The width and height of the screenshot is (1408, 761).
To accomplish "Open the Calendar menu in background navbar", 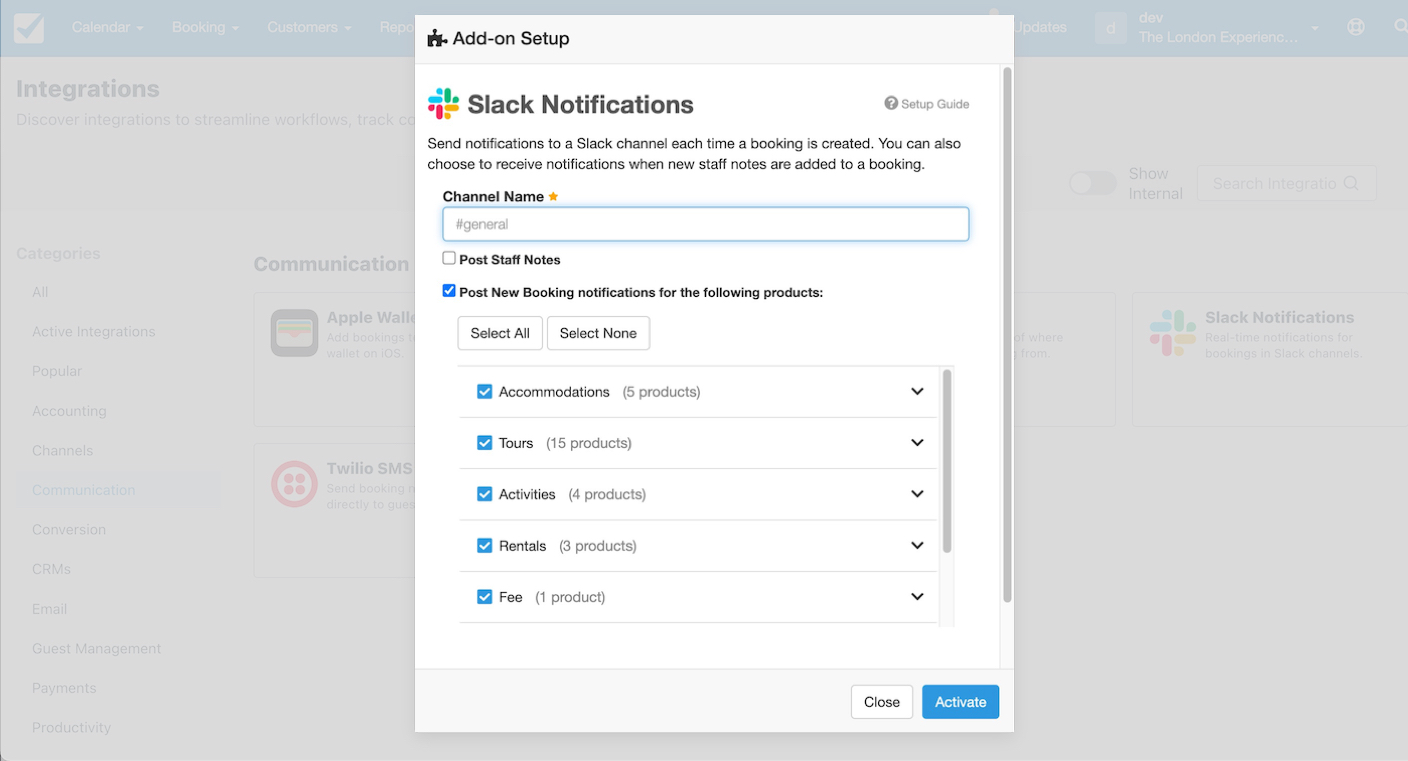I will pos(108,28).
